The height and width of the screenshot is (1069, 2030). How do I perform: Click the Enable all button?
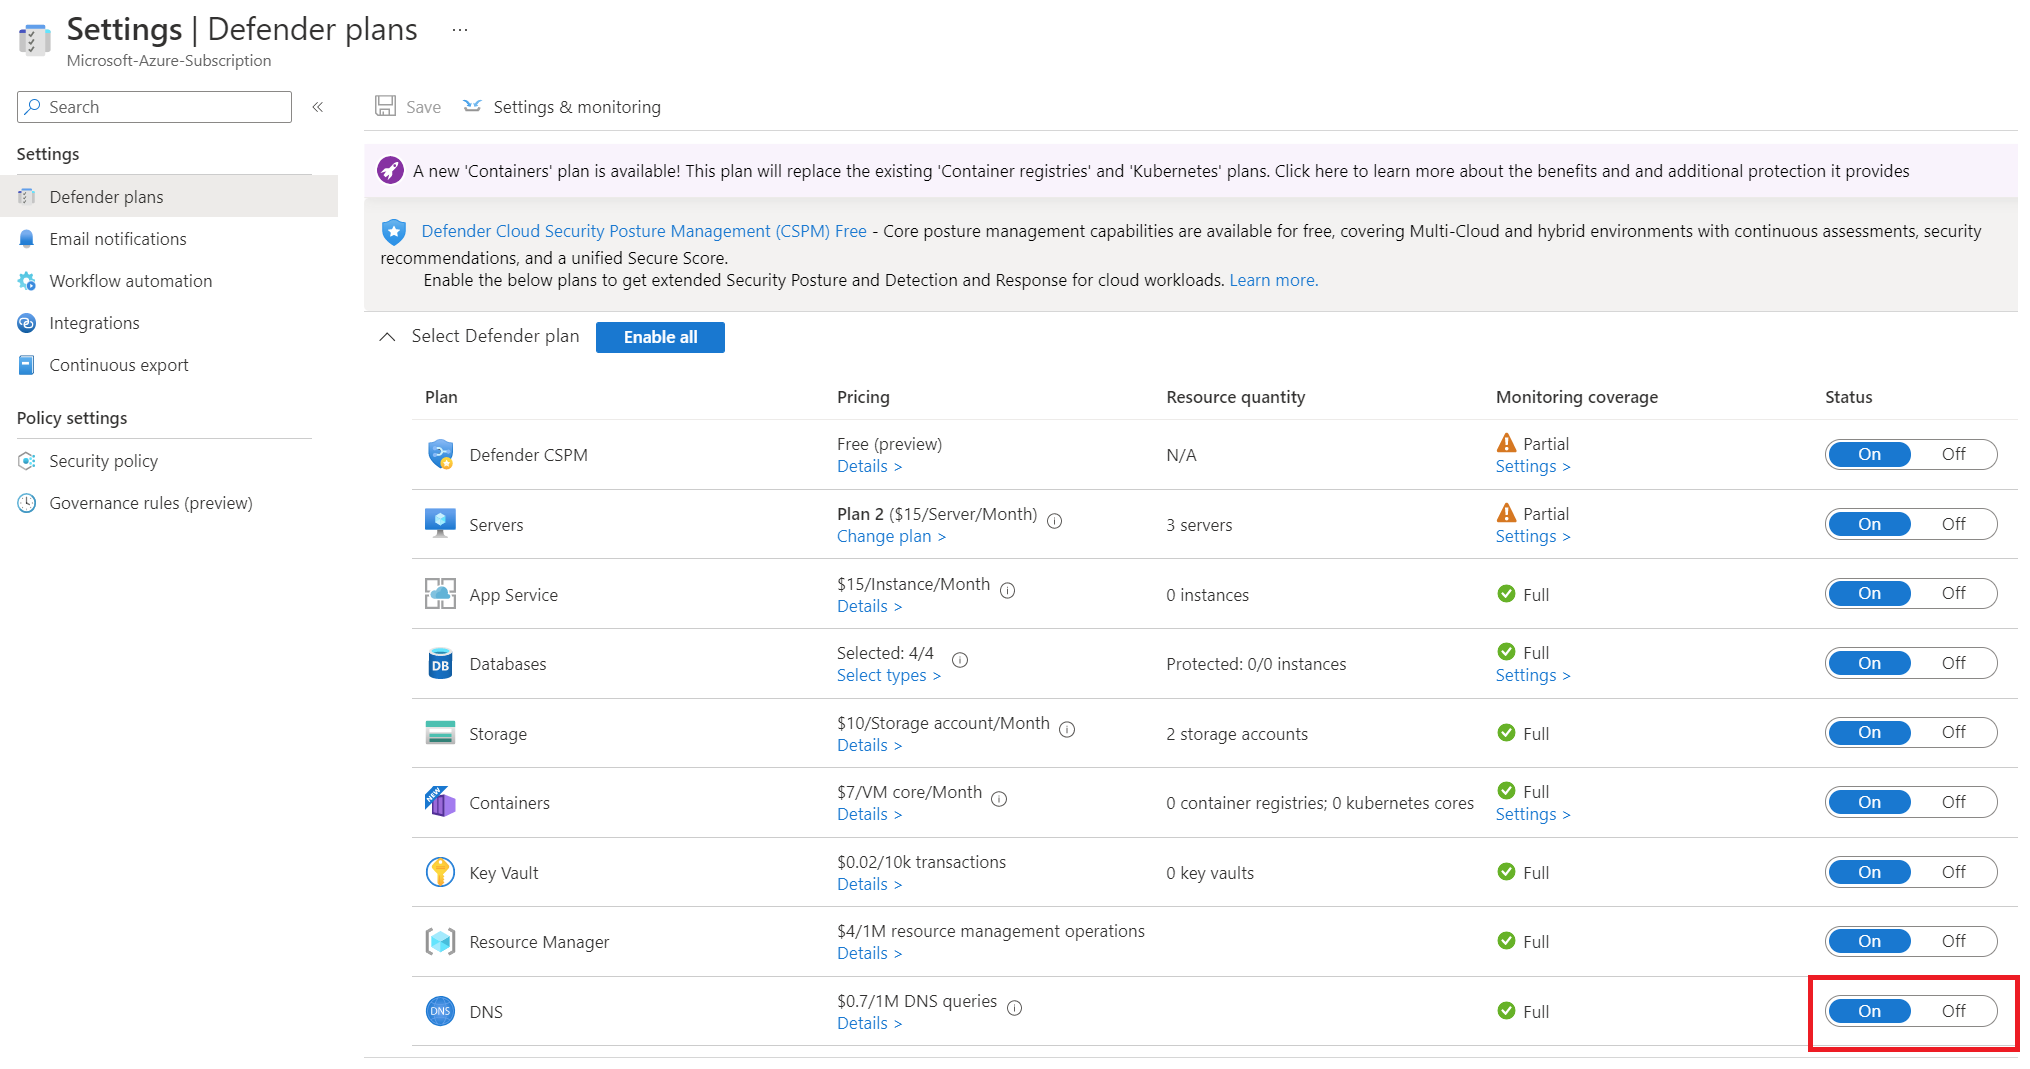(660, 337)
